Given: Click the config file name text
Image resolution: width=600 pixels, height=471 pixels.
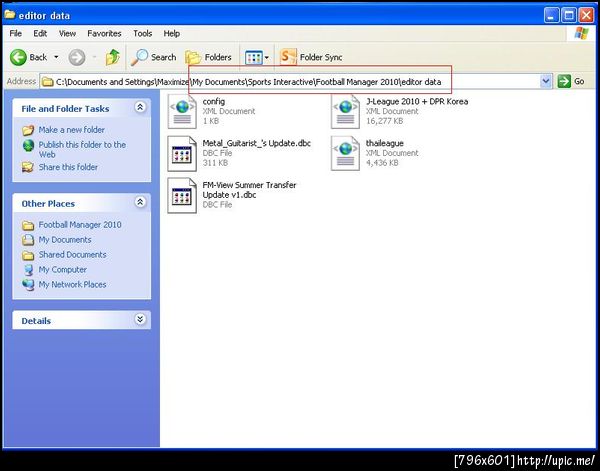Looking at the screenshot, I should coord(214,101).
